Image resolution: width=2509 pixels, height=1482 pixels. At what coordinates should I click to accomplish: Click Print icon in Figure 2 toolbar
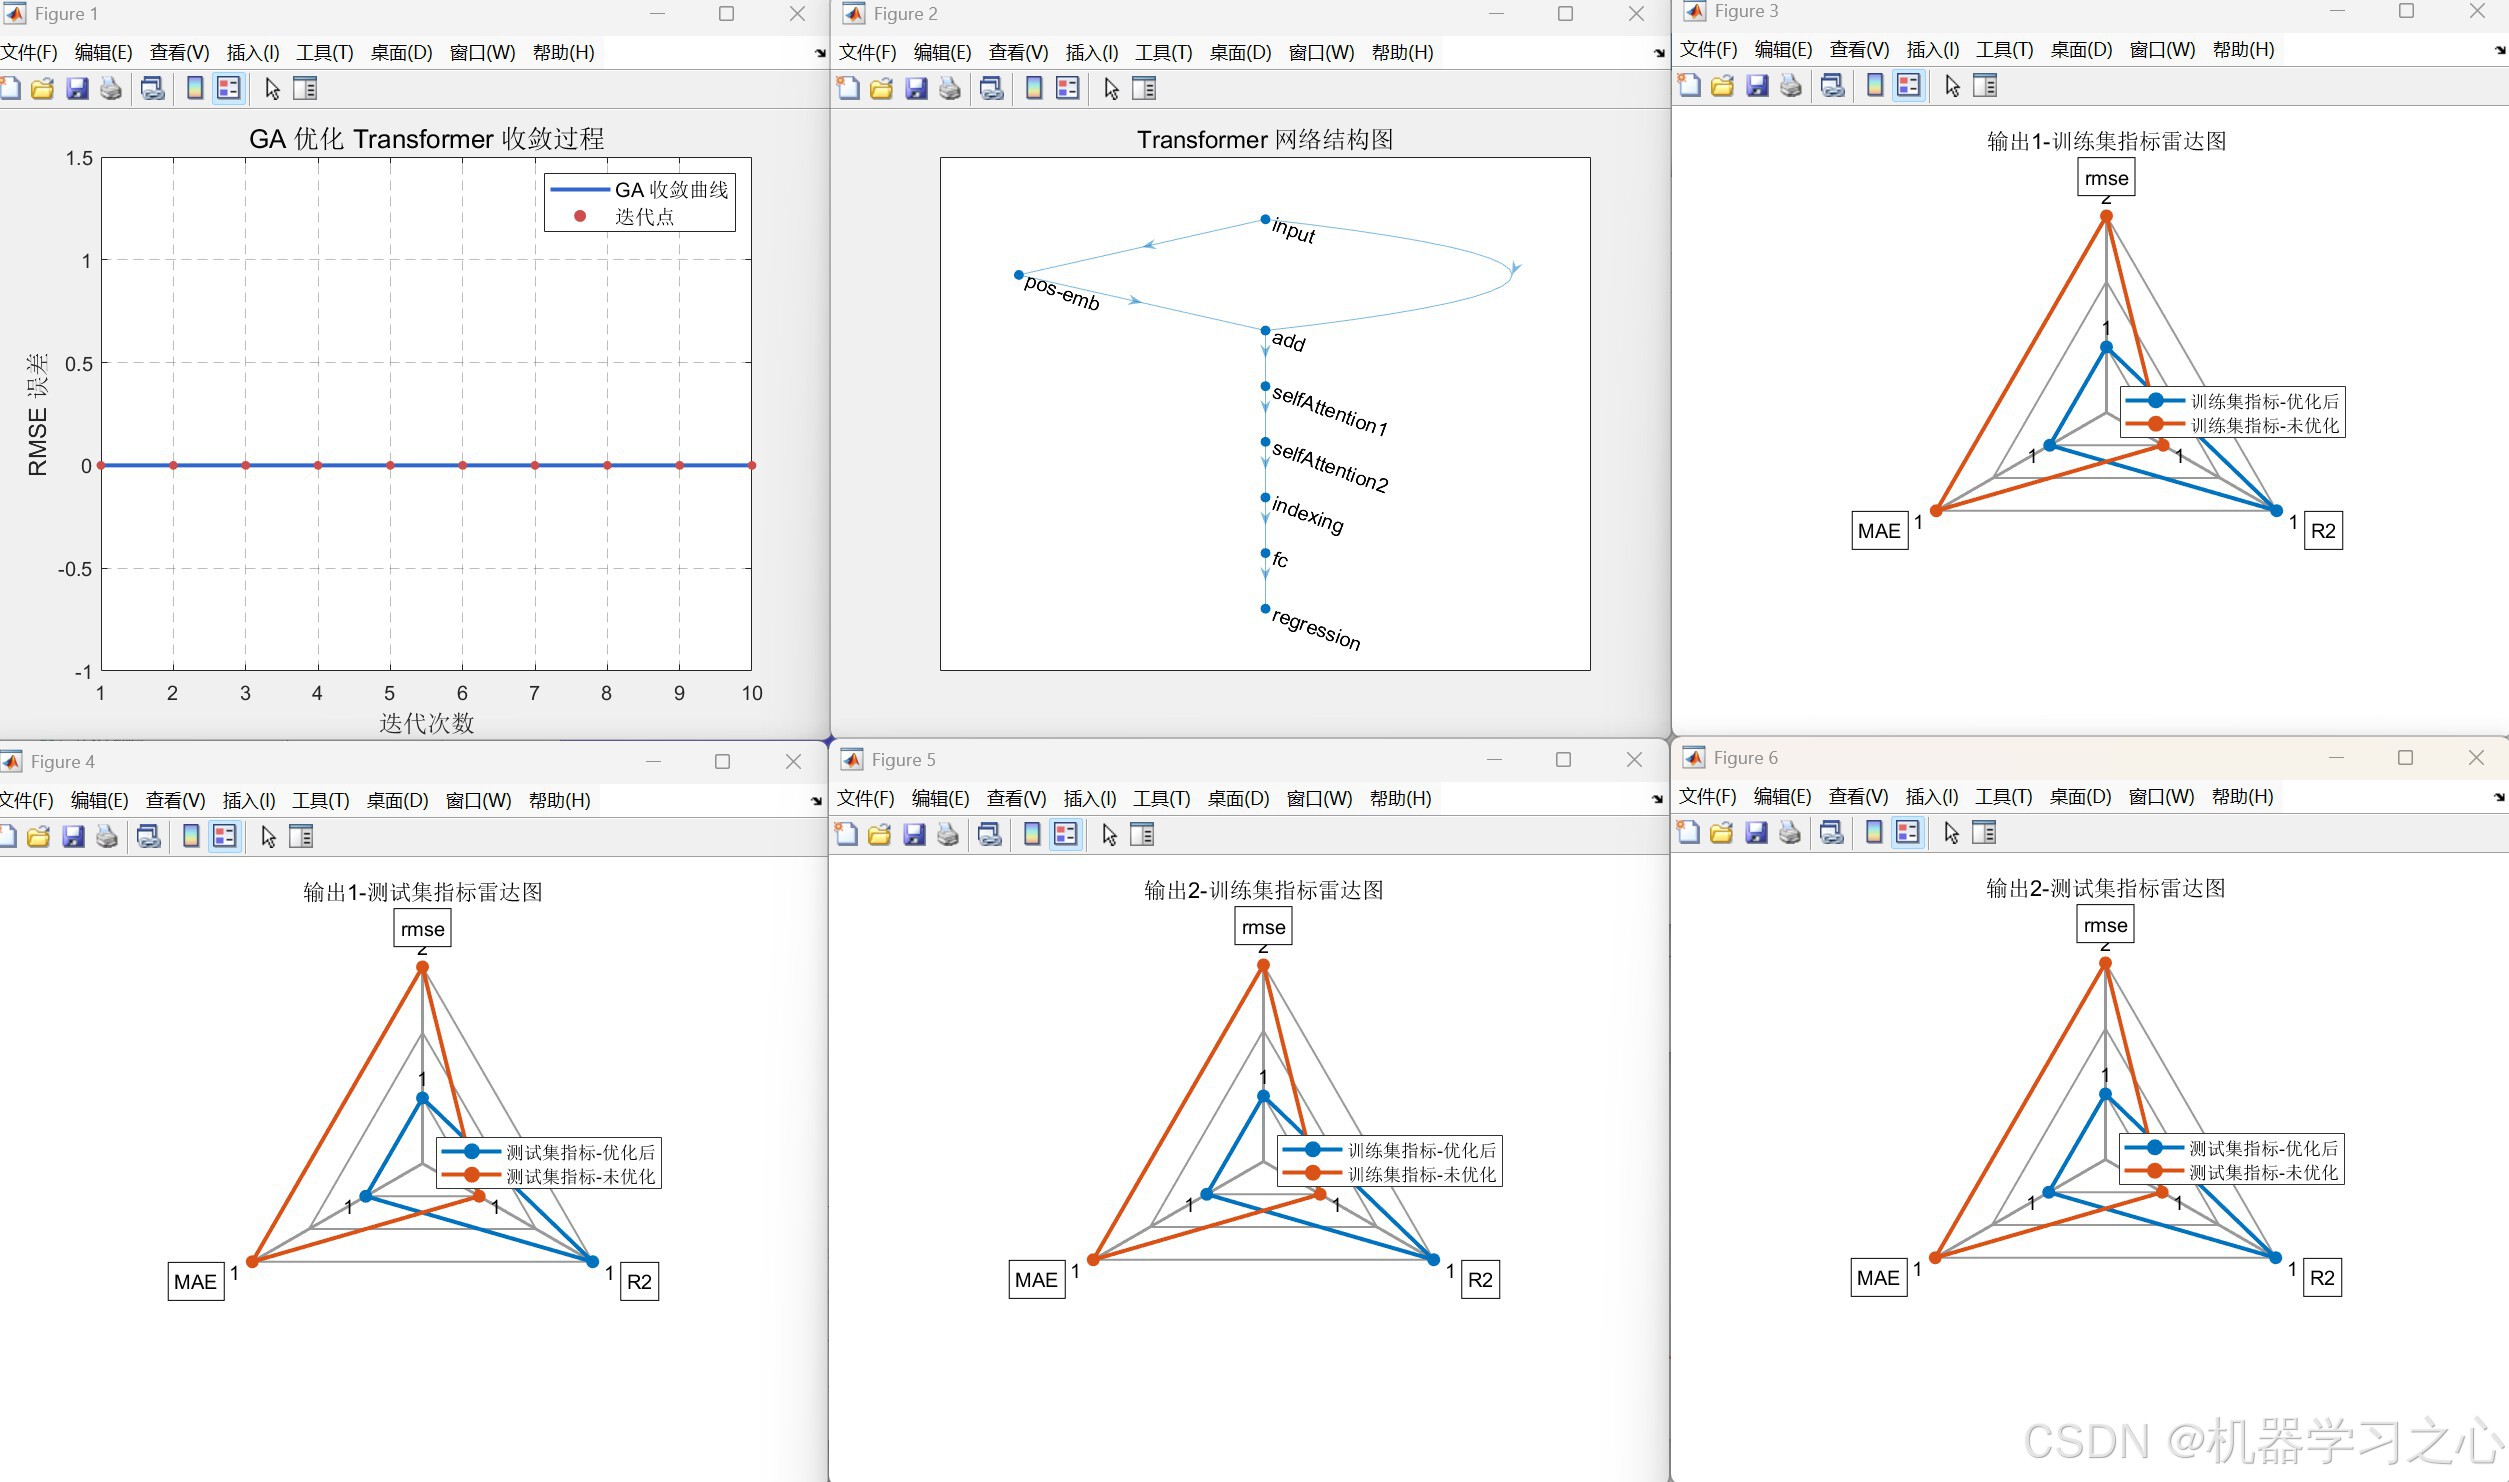950,89
